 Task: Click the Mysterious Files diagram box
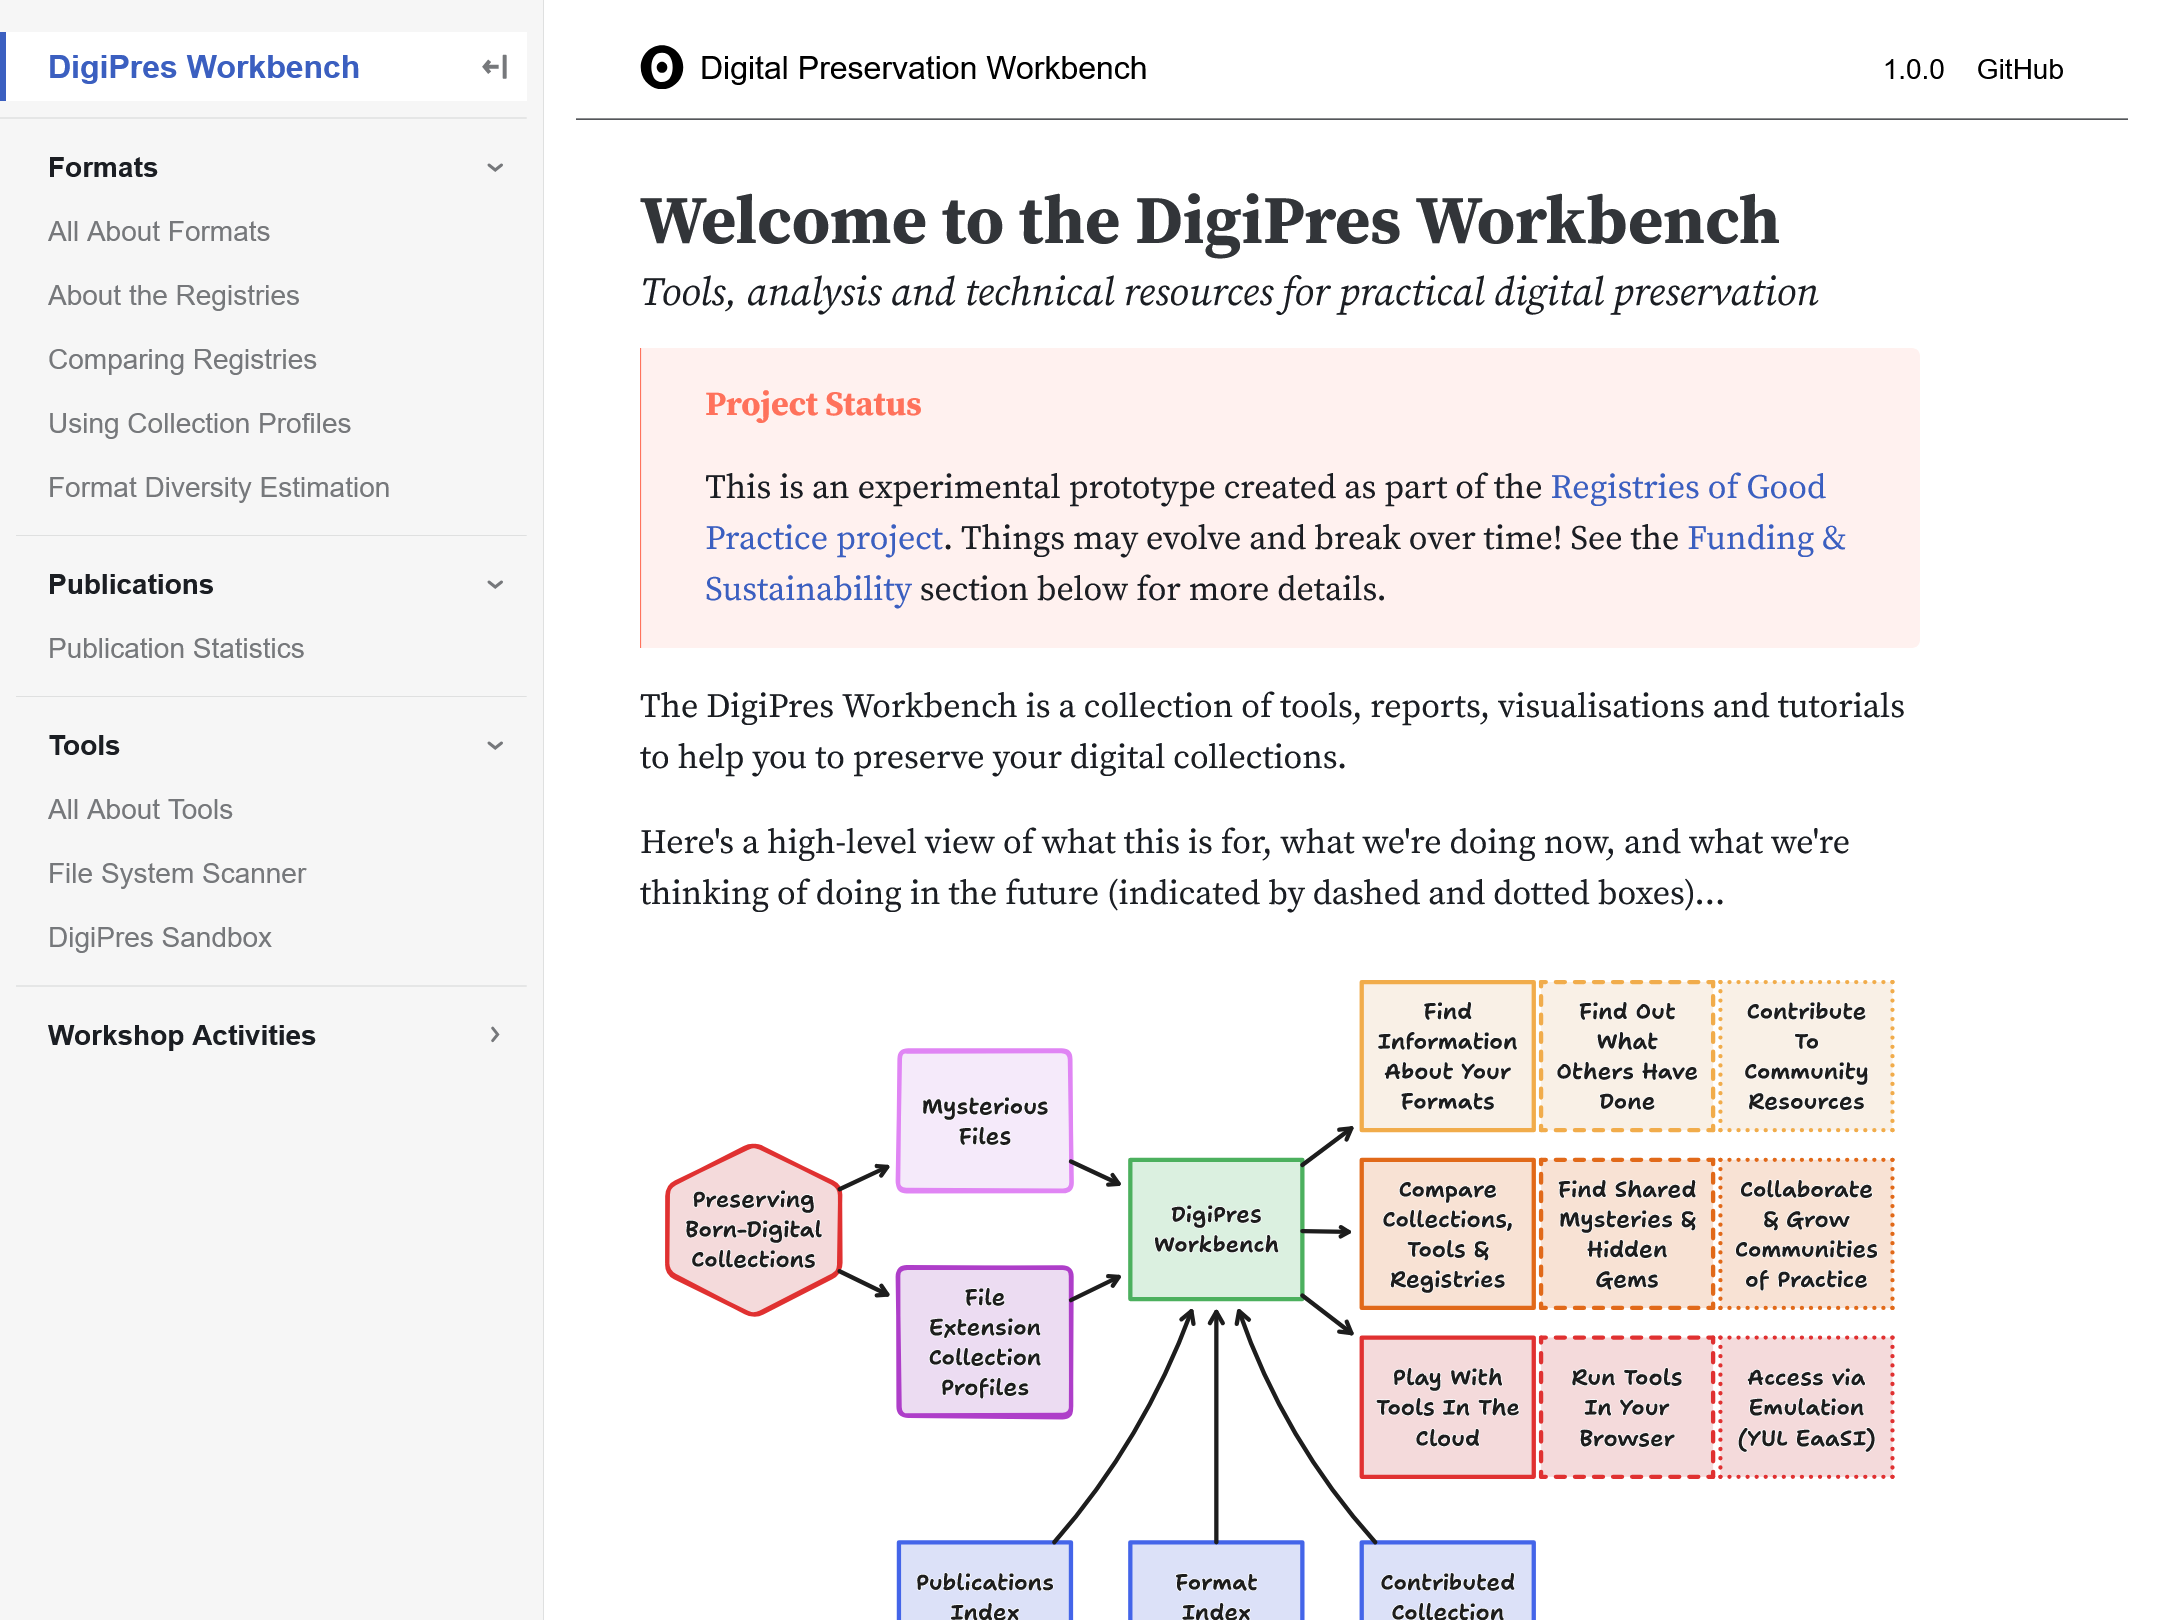(x=984, y=1121)
